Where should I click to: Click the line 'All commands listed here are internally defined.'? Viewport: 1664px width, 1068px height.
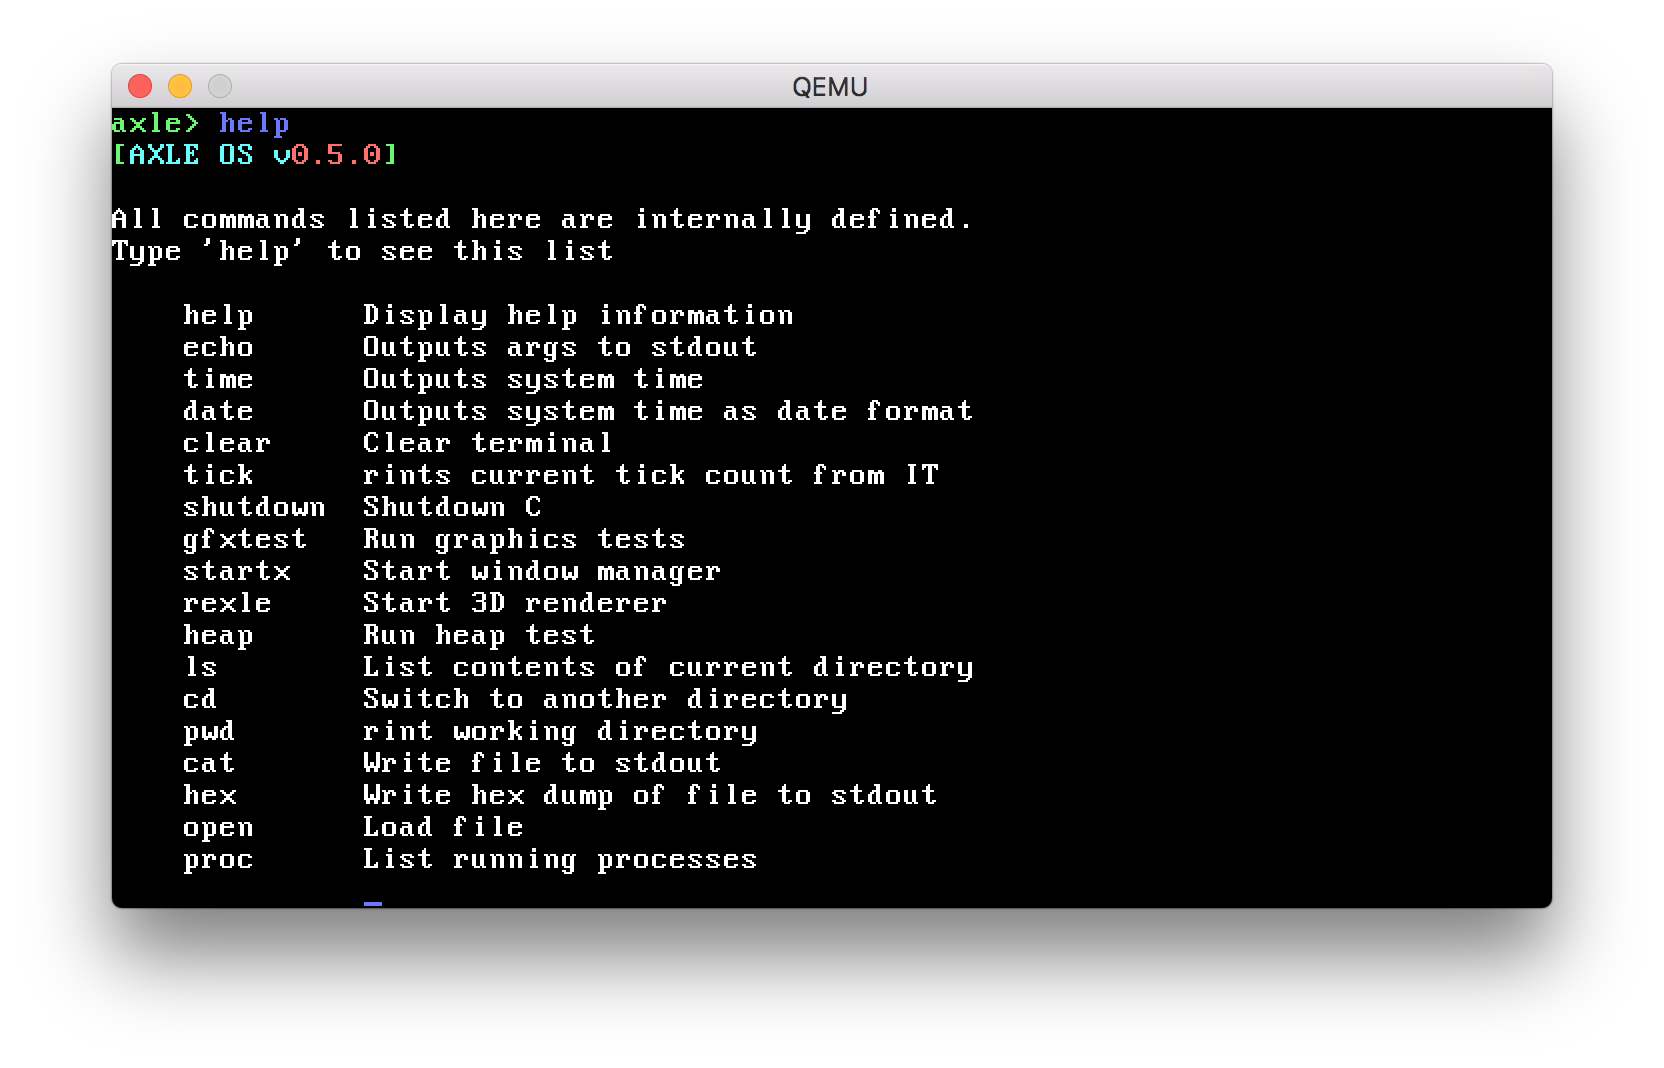click(x=541, y=219)
